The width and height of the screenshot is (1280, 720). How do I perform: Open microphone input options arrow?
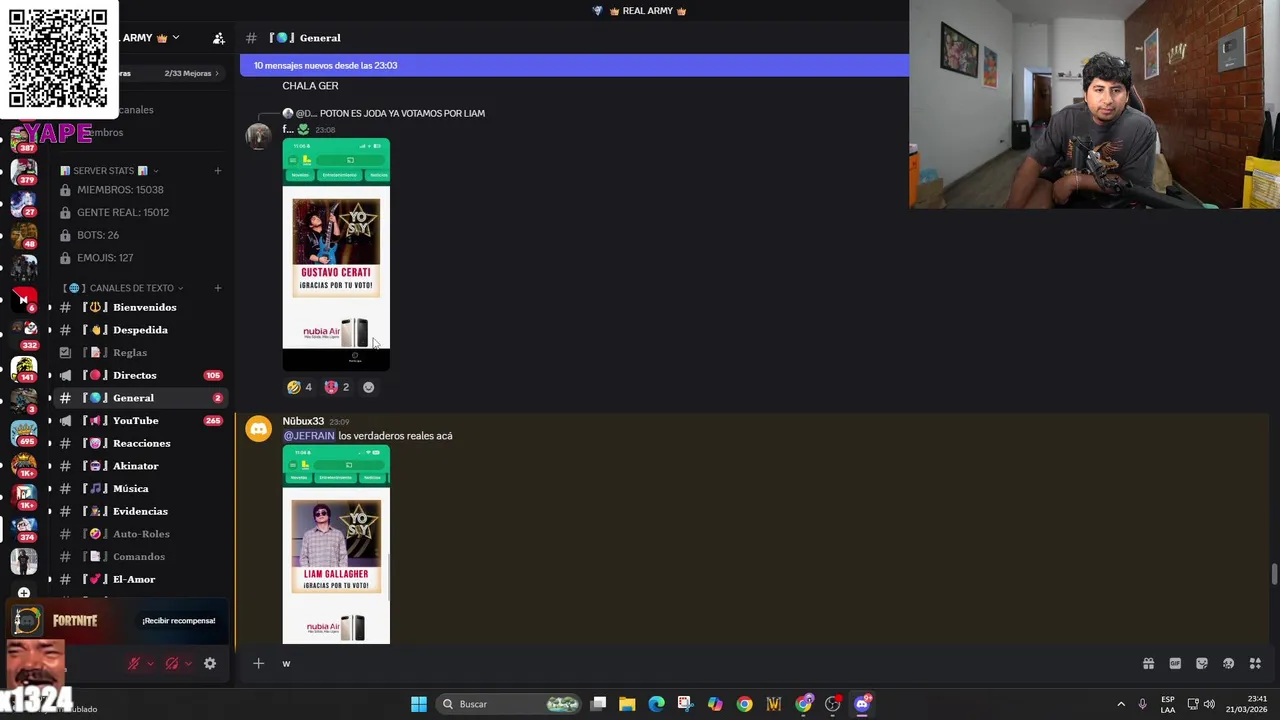coord(150,663)
